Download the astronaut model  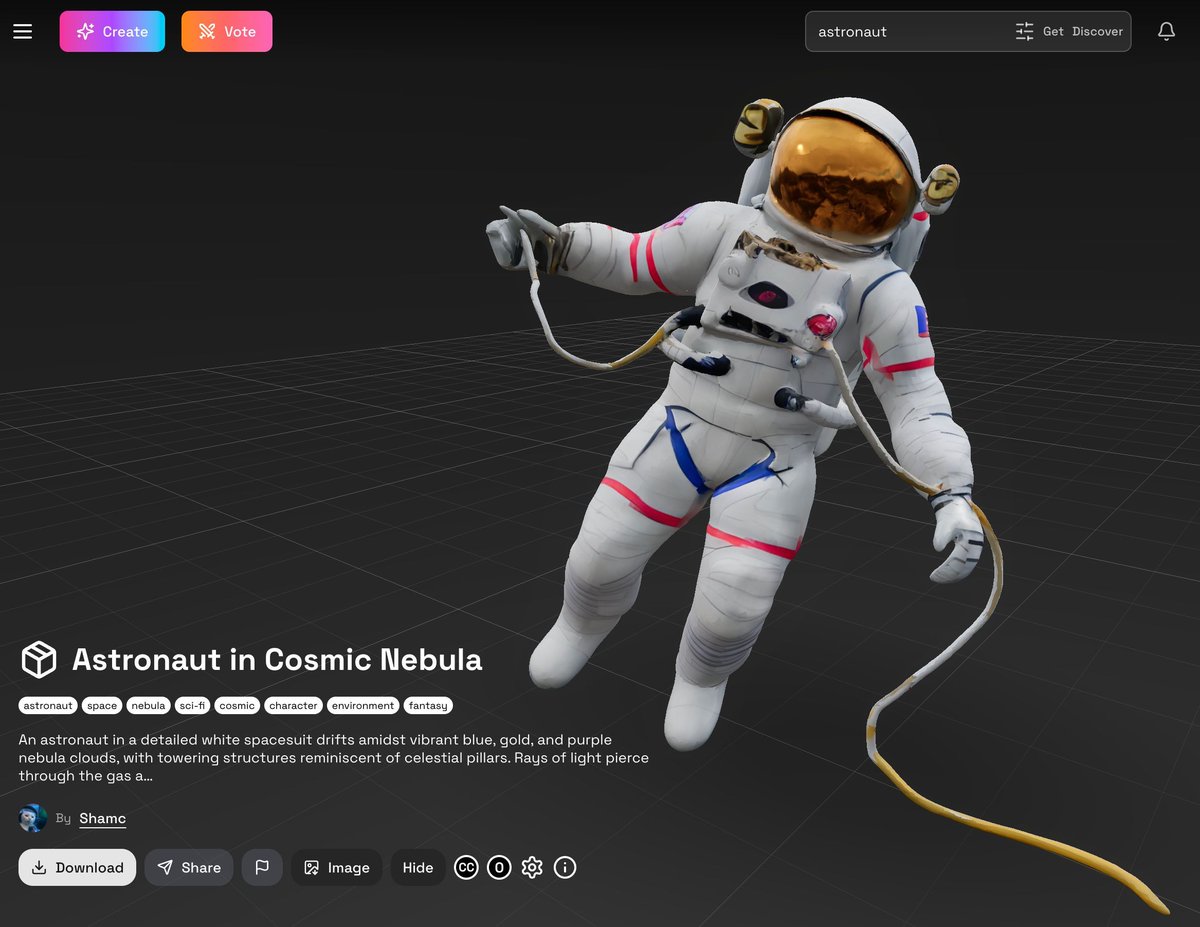(x=77, y=867)
